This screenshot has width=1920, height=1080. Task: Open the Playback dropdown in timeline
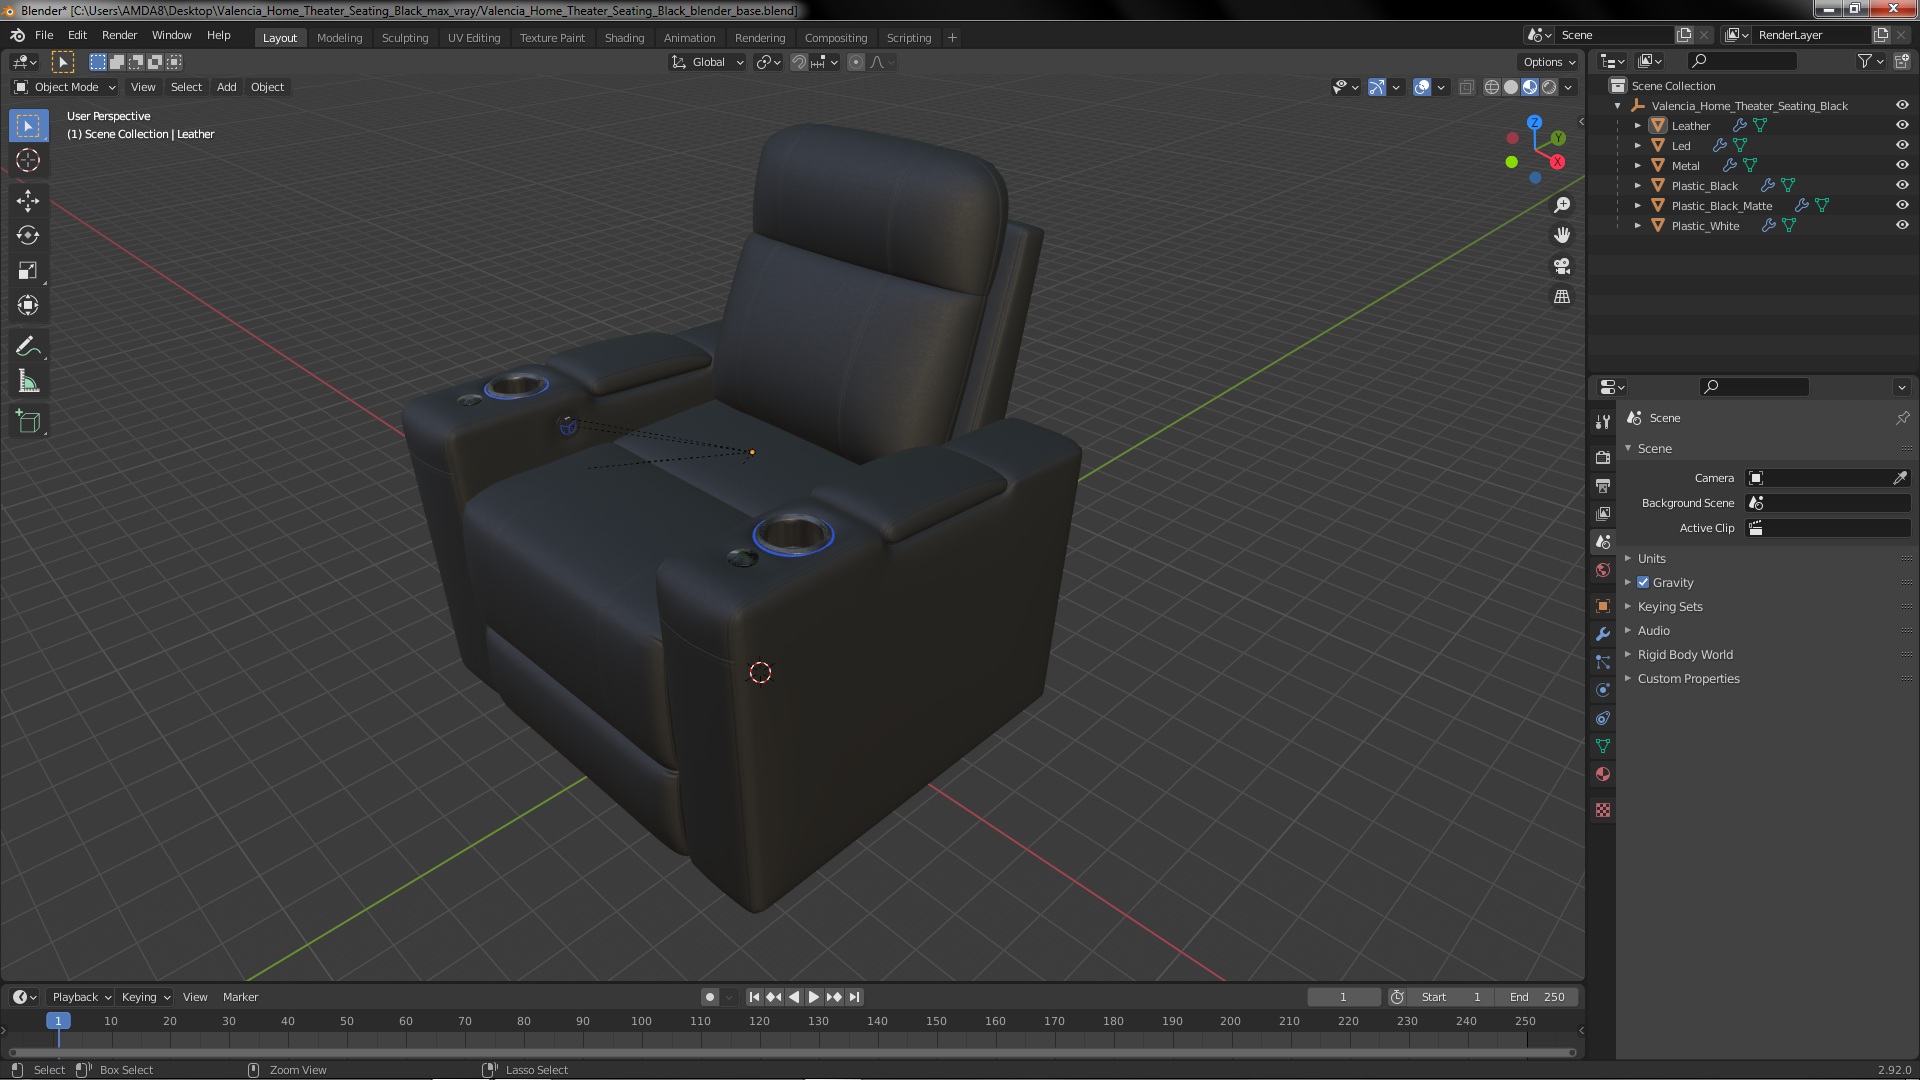click(x=80, y=997)
